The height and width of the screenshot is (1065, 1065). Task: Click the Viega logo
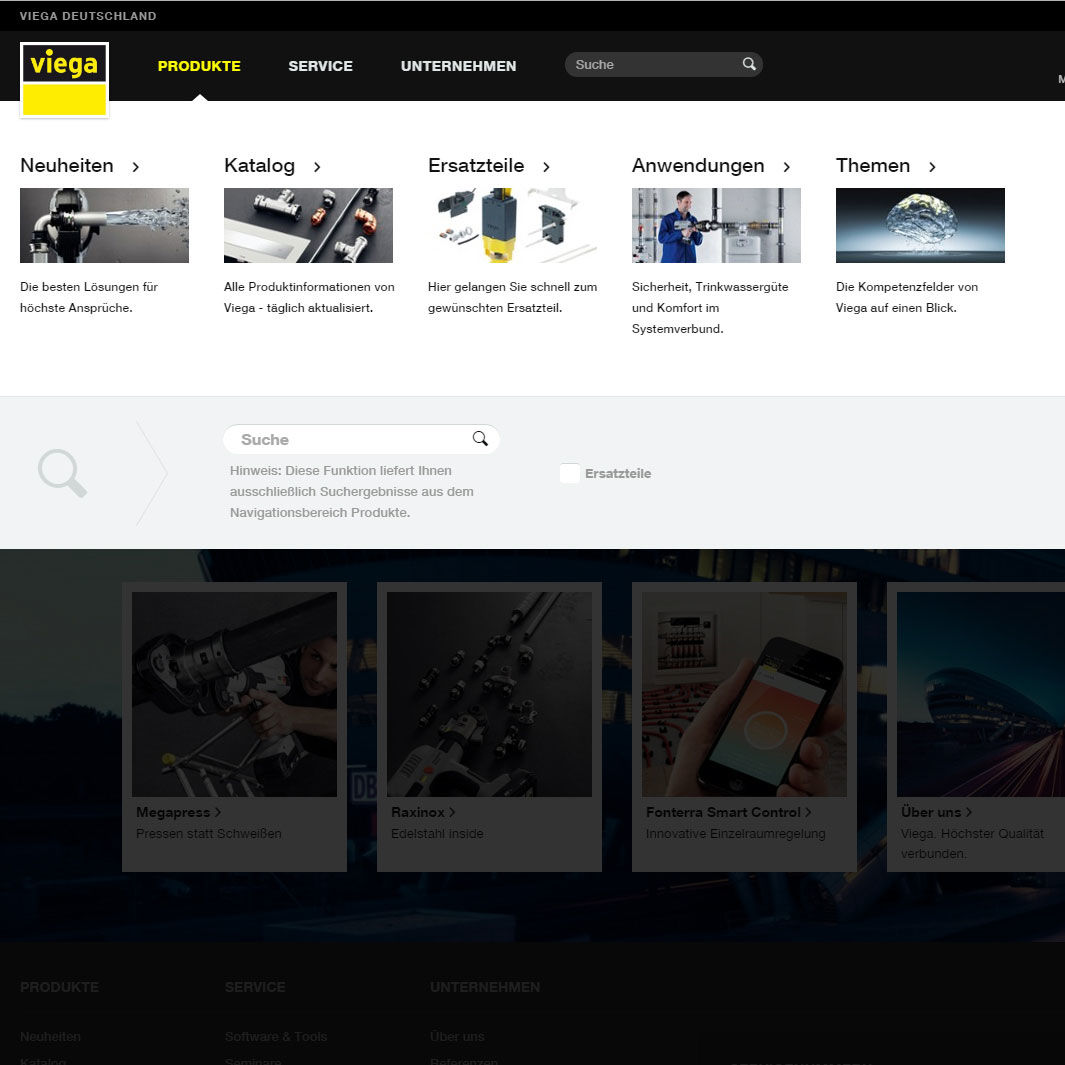tap(65, 80)
